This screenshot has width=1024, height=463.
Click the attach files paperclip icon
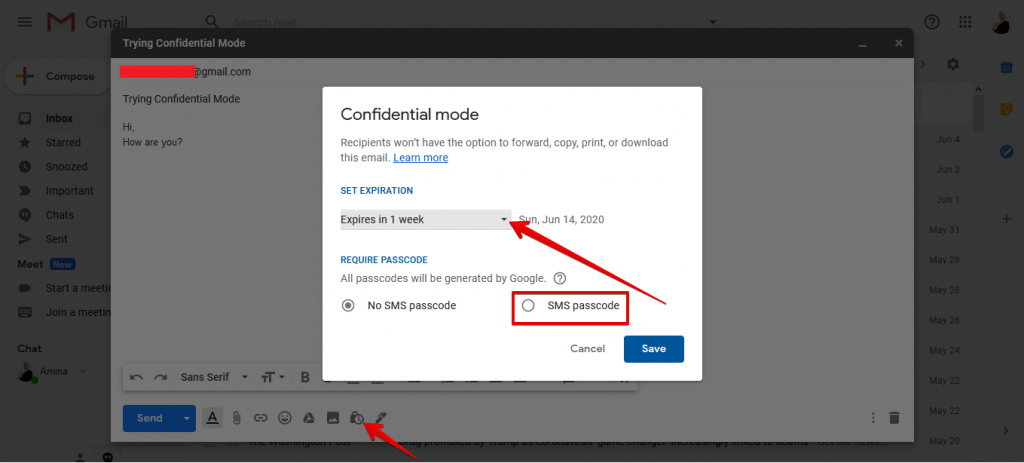237,418
